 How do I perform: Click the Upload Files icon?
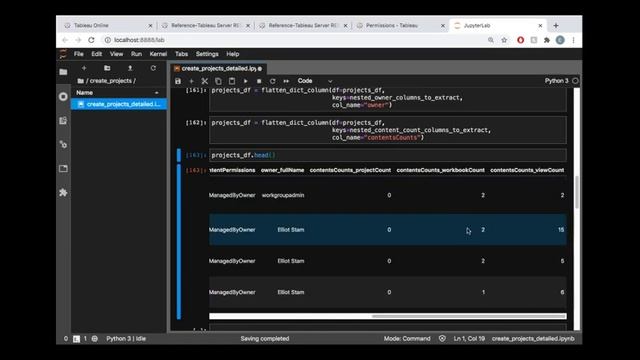(x=130, y=68)
